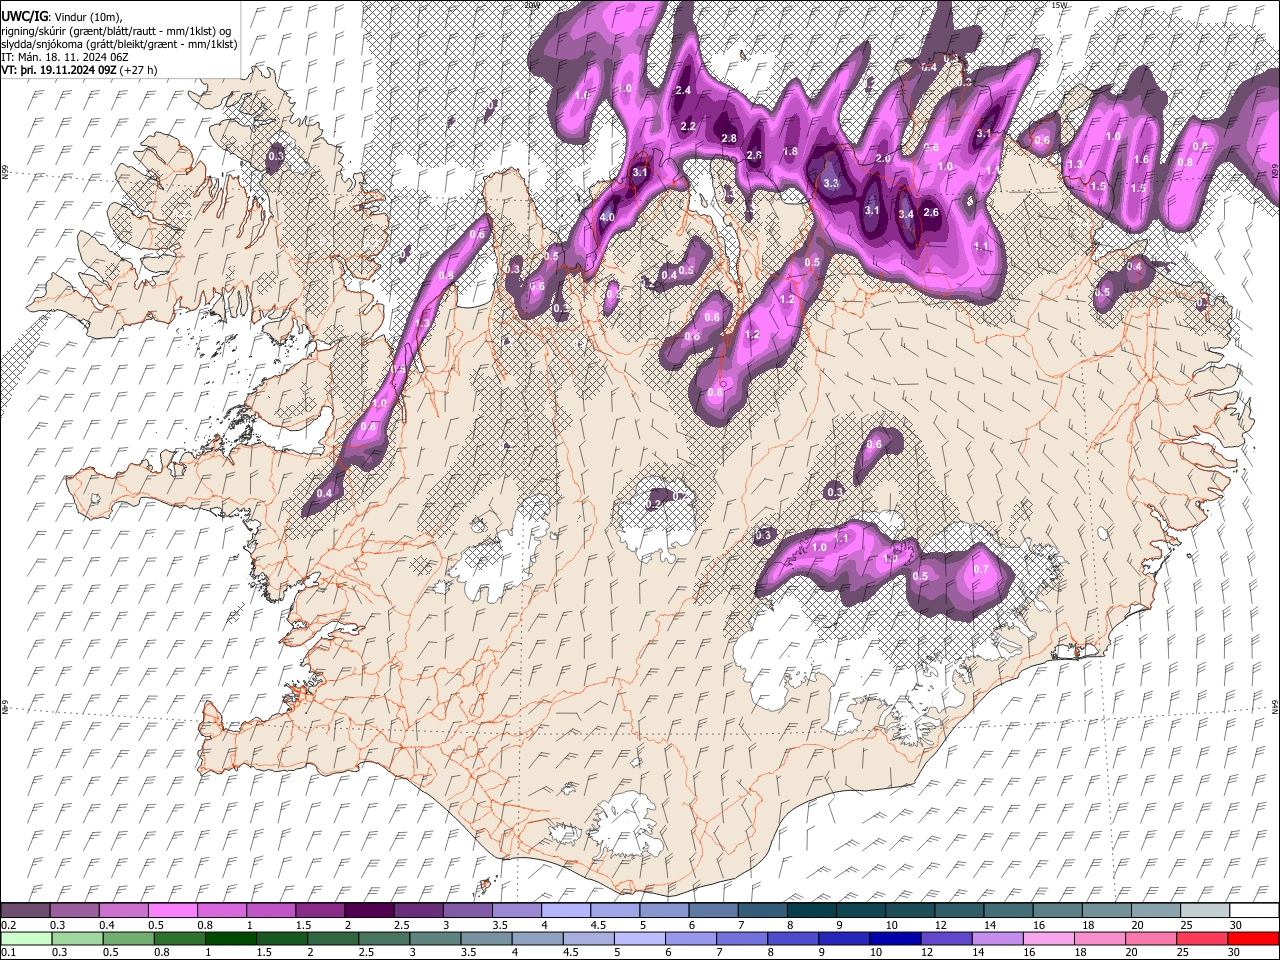Pick dark teal upper swatch between 8 and 9
1280x960 pixels.
(x=811, y=911)
